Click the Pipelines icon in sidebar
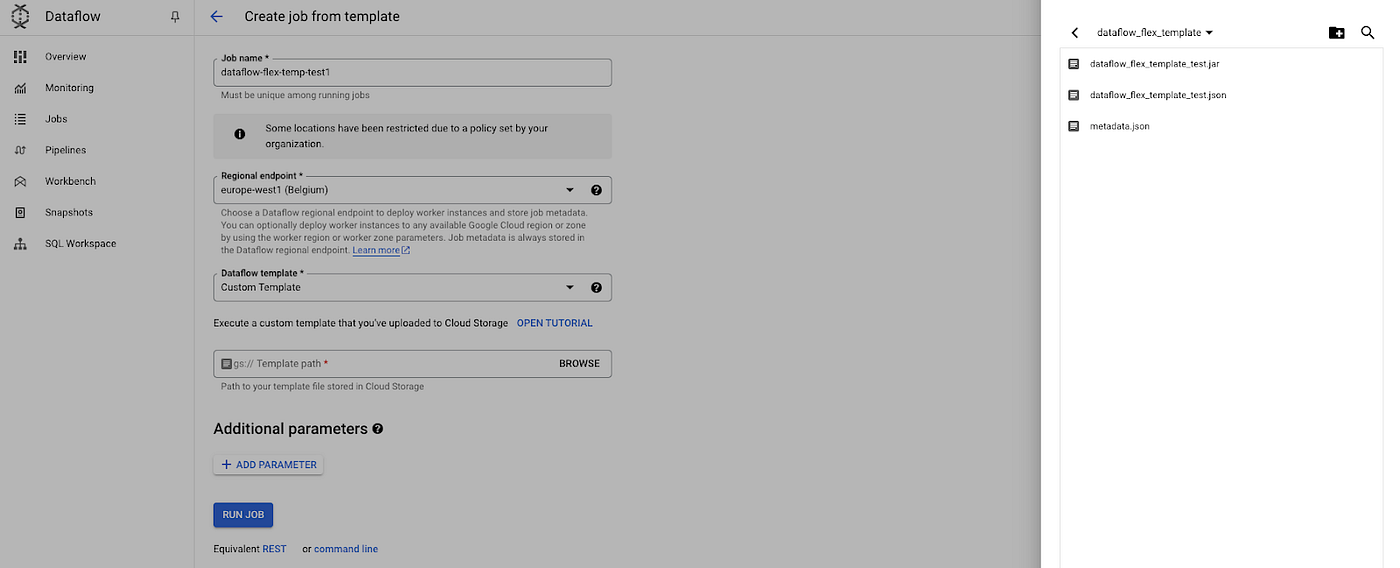The height and width of the screenshot is (568, 1400). coord(20,150)
